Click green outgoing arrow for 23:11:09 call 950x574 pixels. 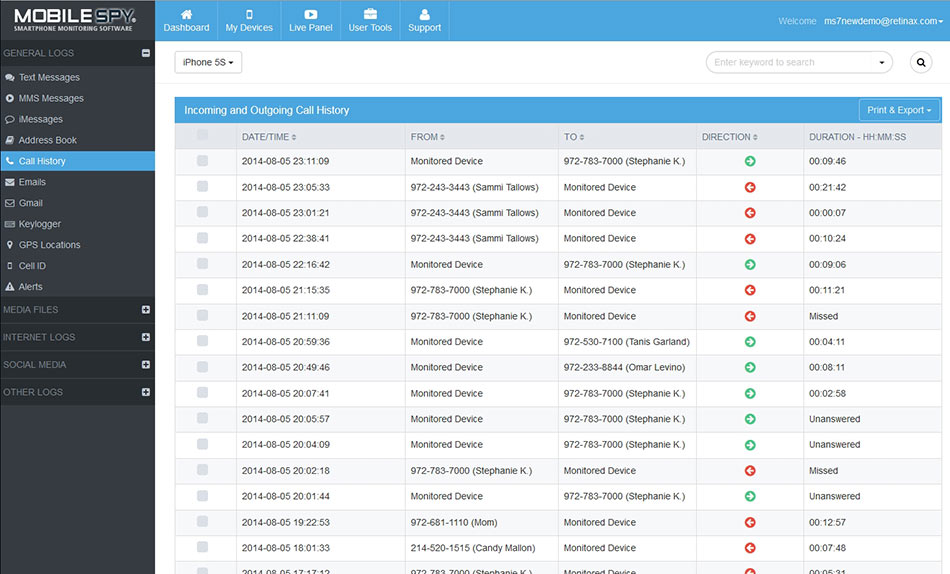pyautogui.click(x=750, y=161)
